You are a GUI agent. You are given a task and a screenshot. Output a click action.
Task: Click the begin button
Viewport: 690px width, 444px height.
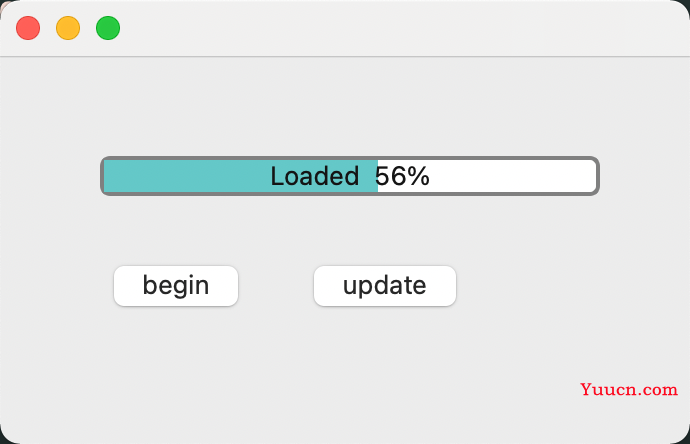pyautogui.click(x=176, y=286)
